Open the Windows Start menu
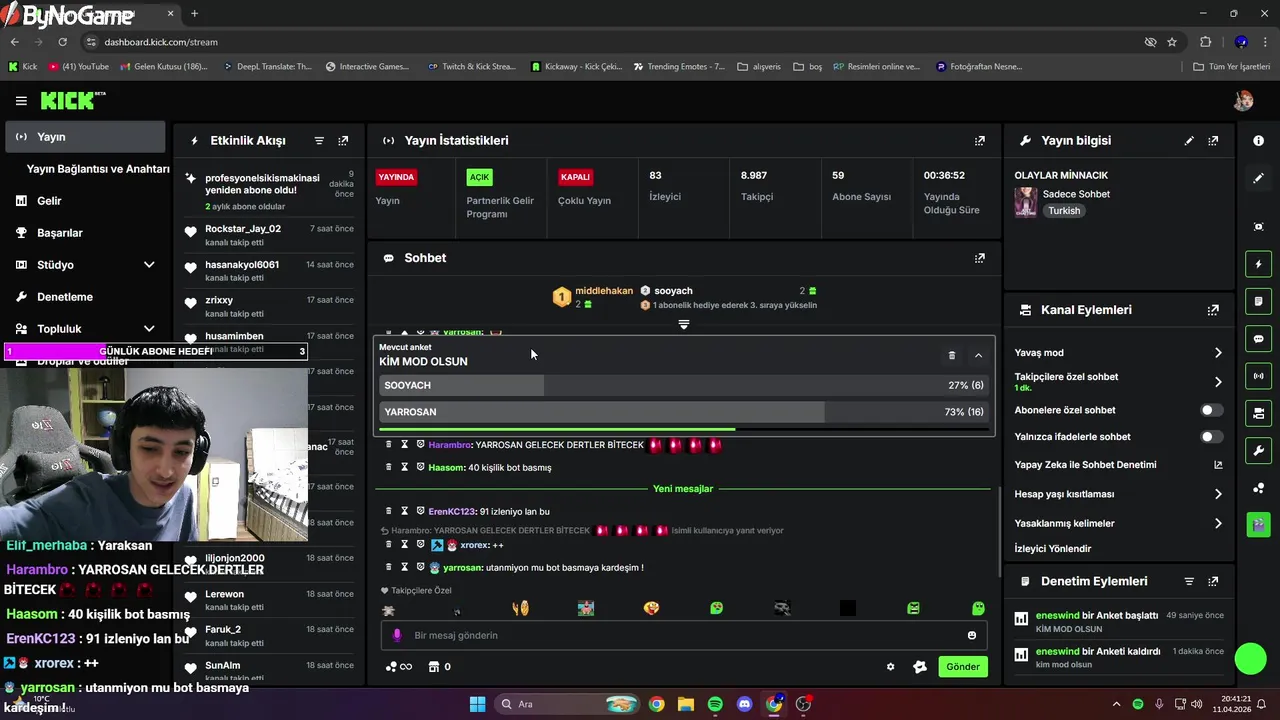Viewport: 1280px width, 720px height. pyautogui.click(x=477, y=704)
